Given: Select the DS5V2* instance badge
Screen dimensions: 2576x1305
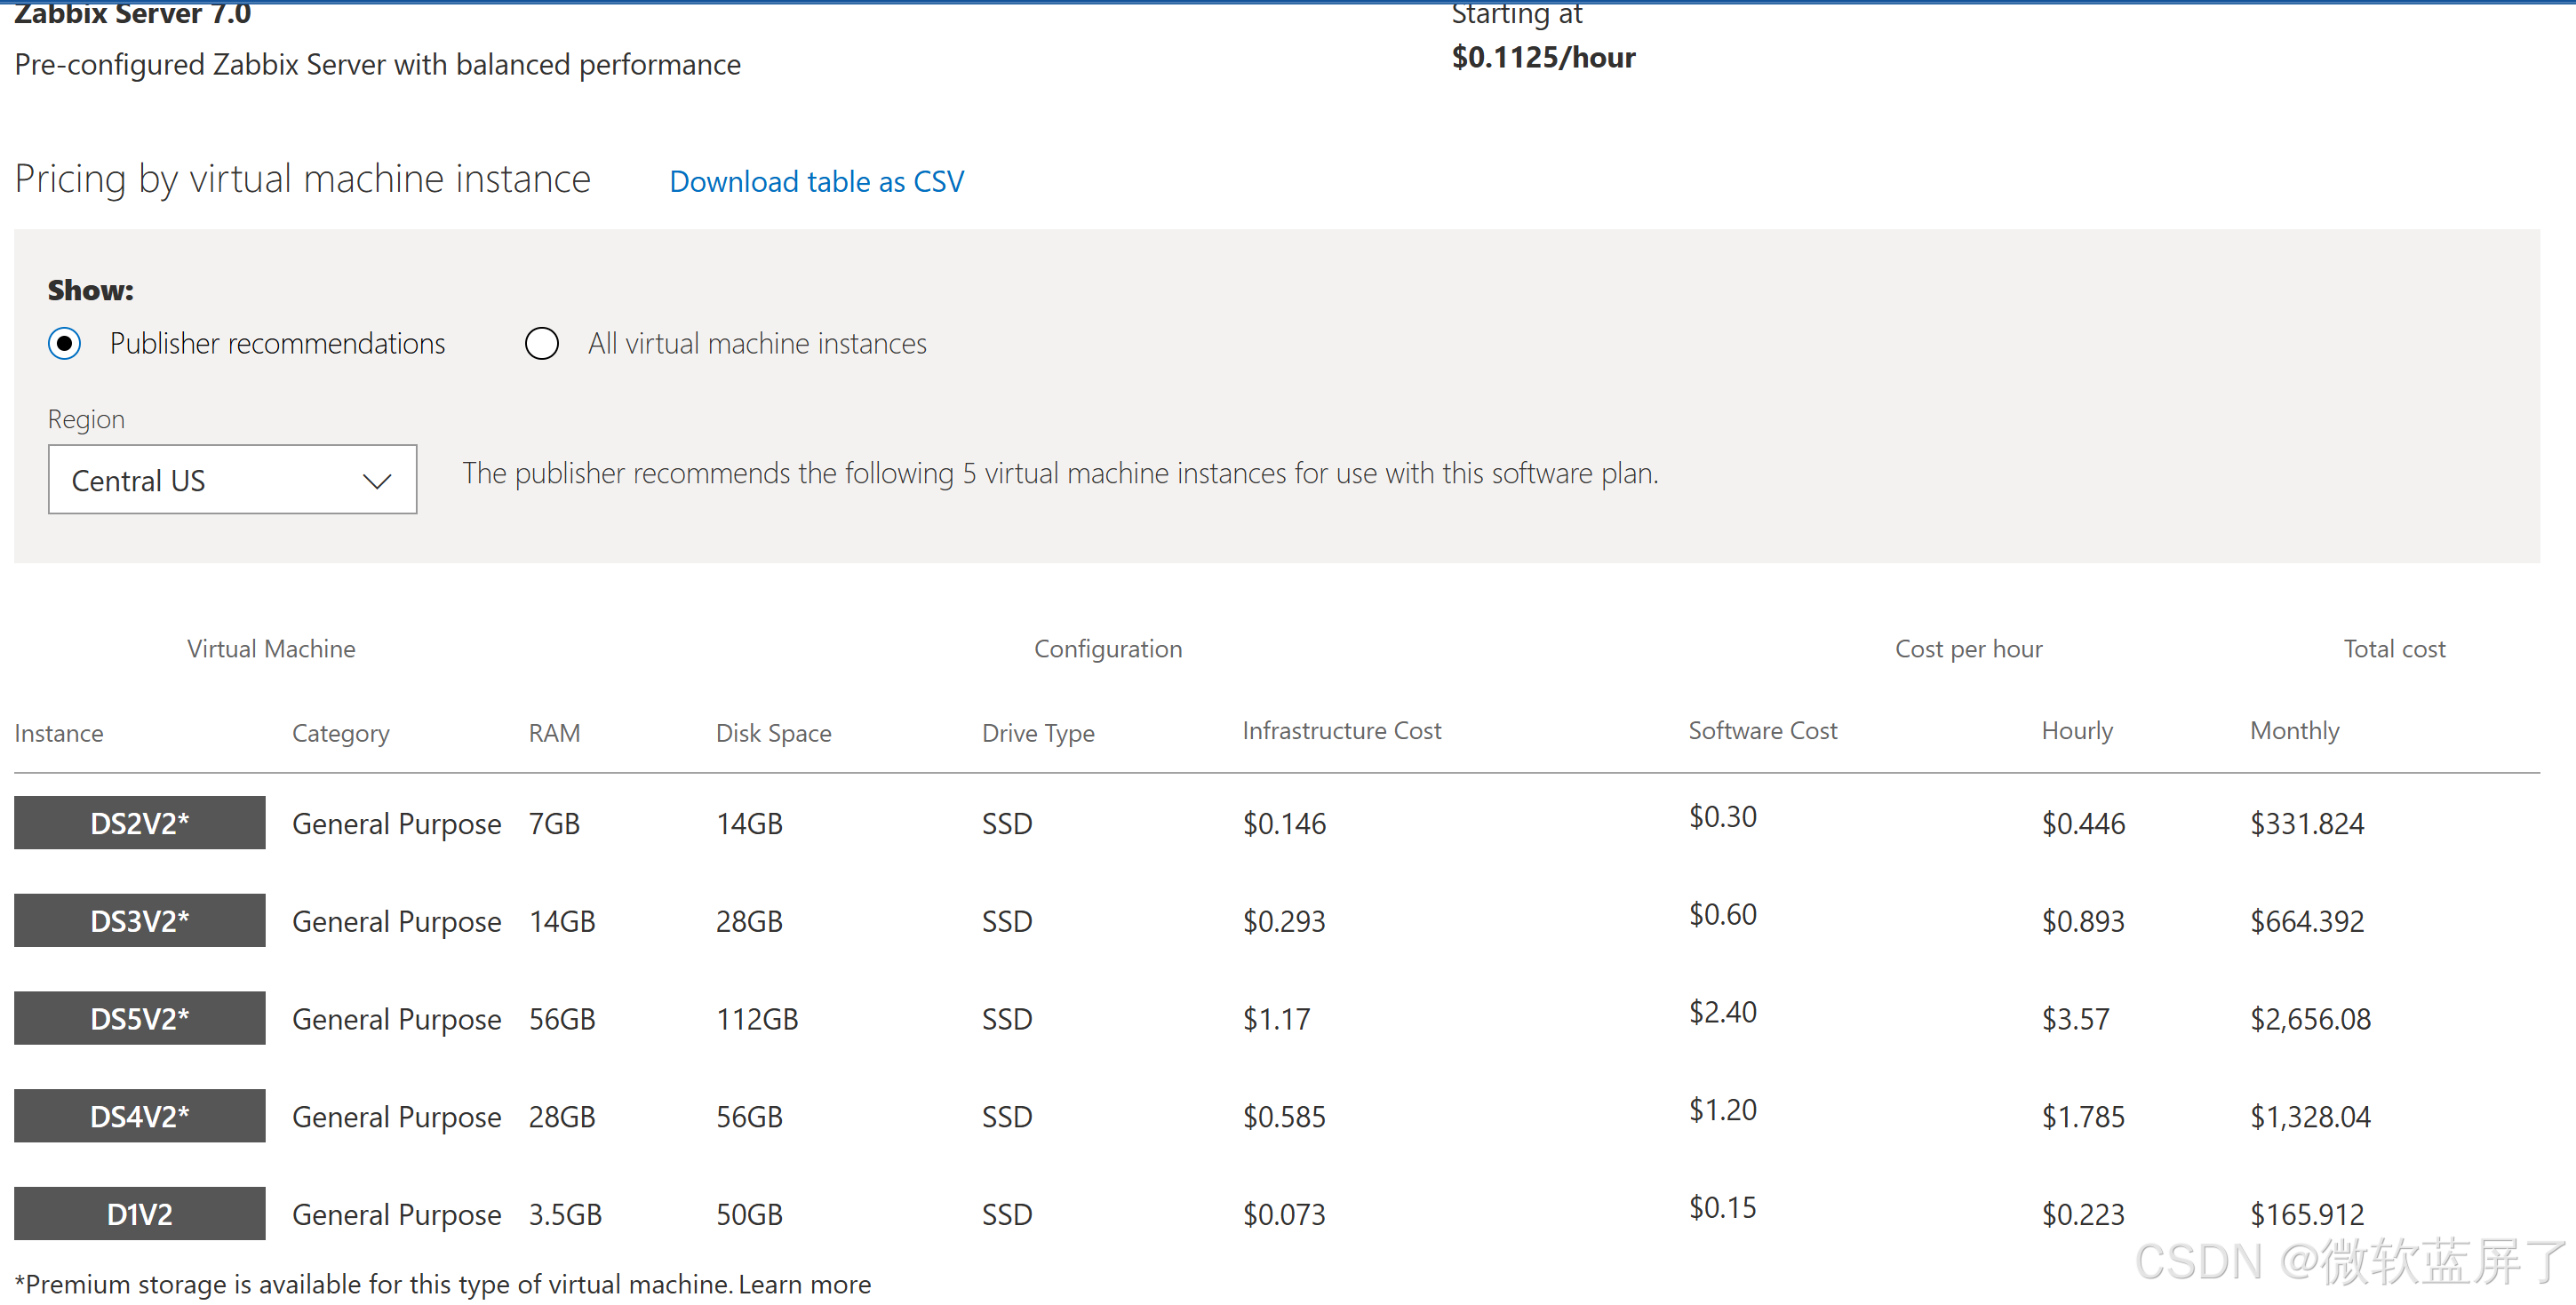Looking at the screenshot, I should click(x=140, y=1018).
